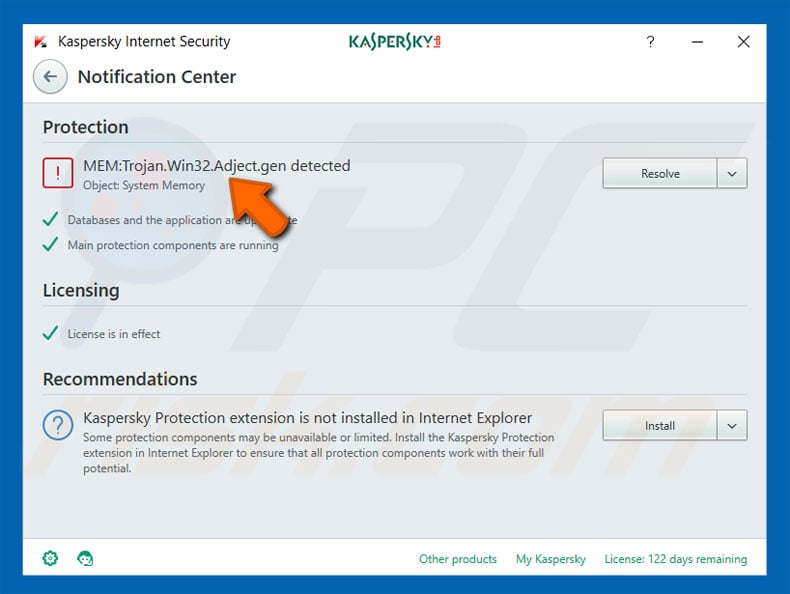
Task: Open the help question mark icon
Action: tap(650, 41)
